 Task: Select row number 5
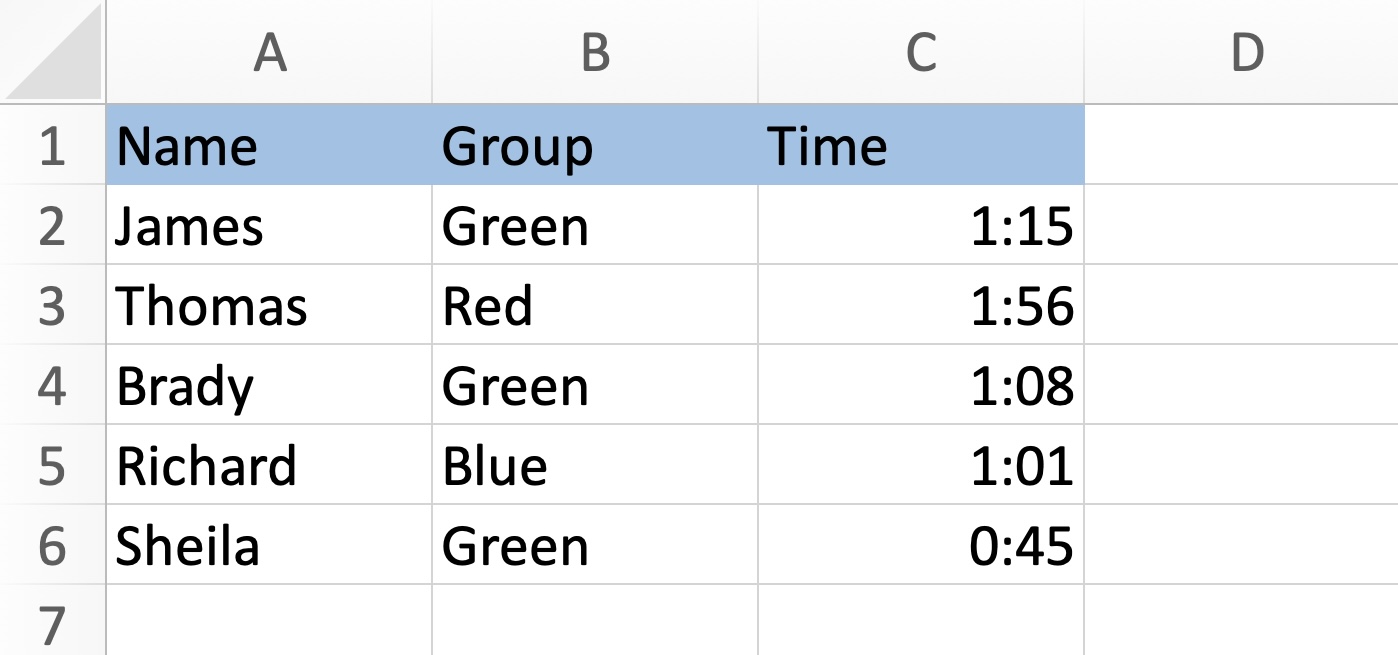52,465
